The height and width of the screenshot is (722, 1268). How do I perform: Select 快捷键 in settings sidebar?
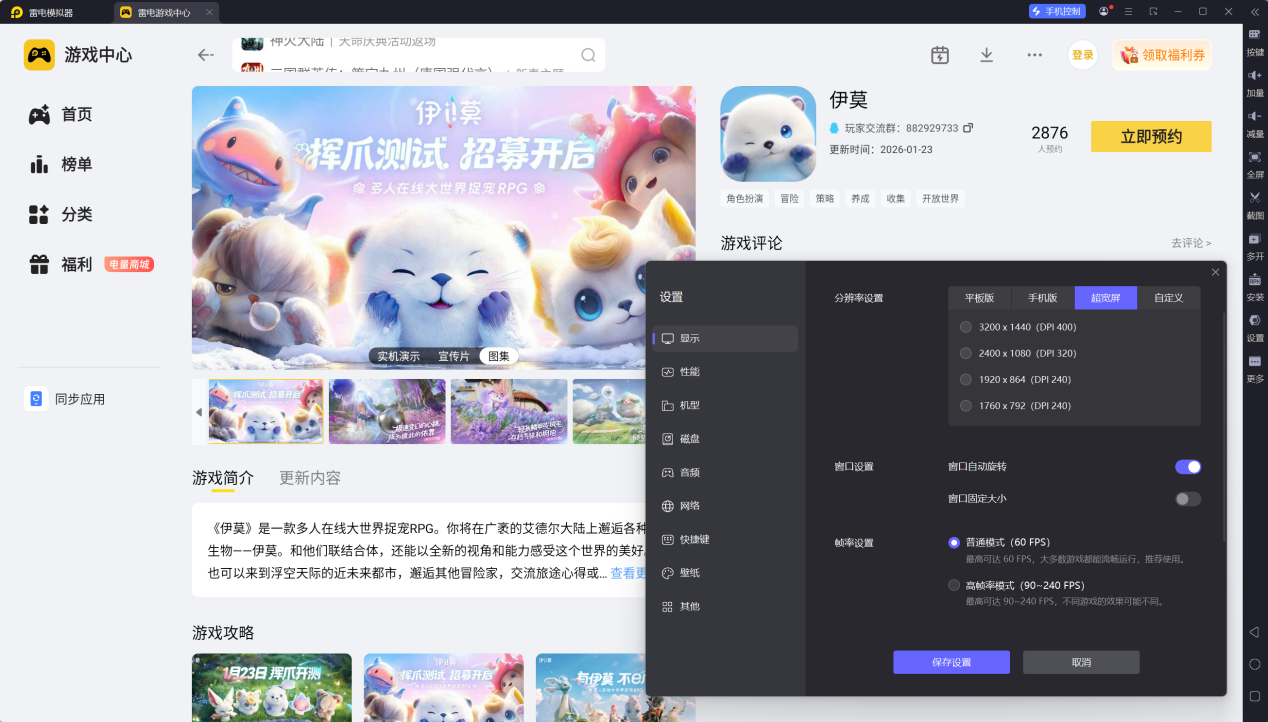click(725, 539)
